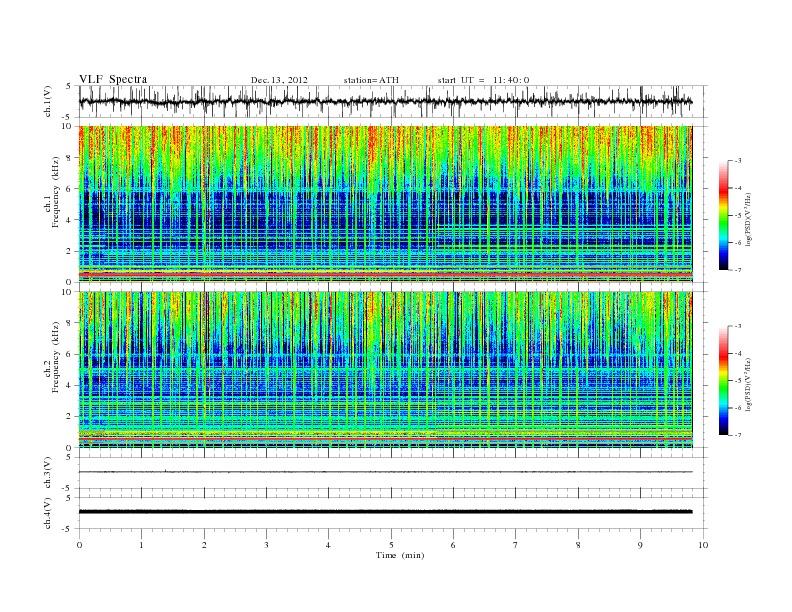Click time-axis tick label "4"
Viewport: 792px width, 612px height.
pyautogui.click(x=328, y=545)
